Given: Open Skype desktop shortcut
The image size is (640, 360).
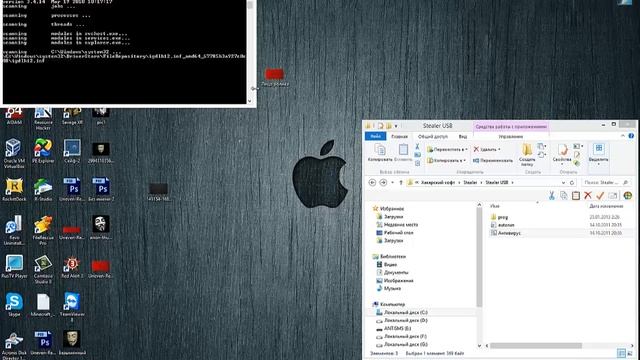Looking at the screenshot, I should coord(14,304).
